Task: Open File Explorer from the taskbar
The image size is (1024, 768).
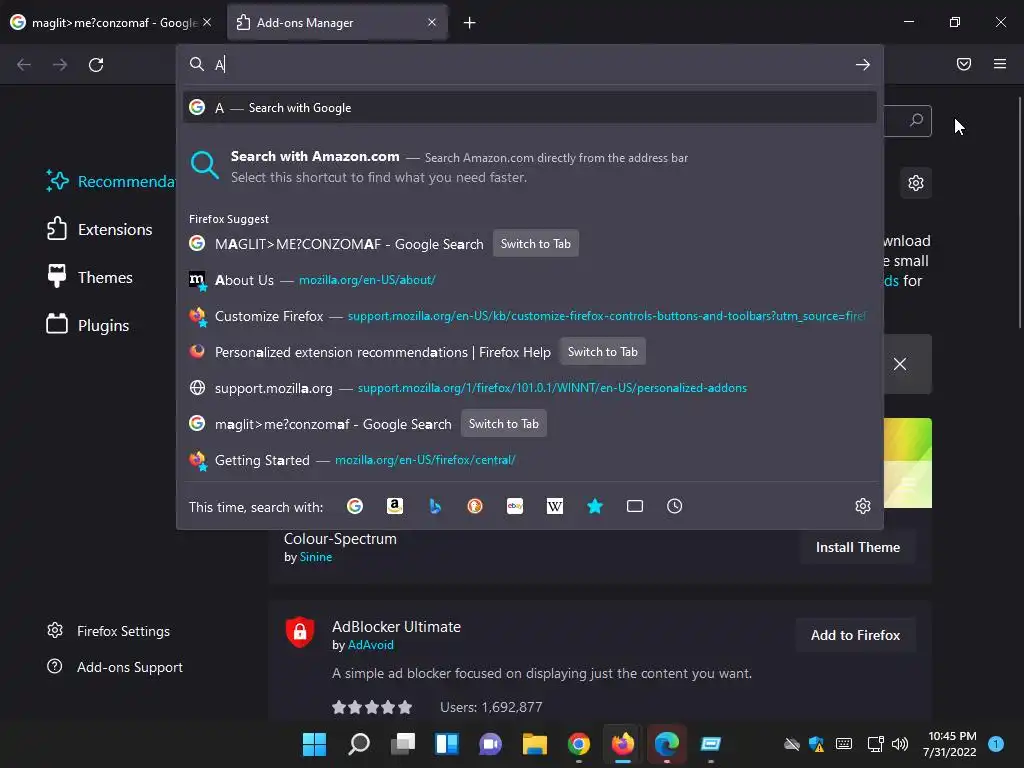Action: pos(535,744)
